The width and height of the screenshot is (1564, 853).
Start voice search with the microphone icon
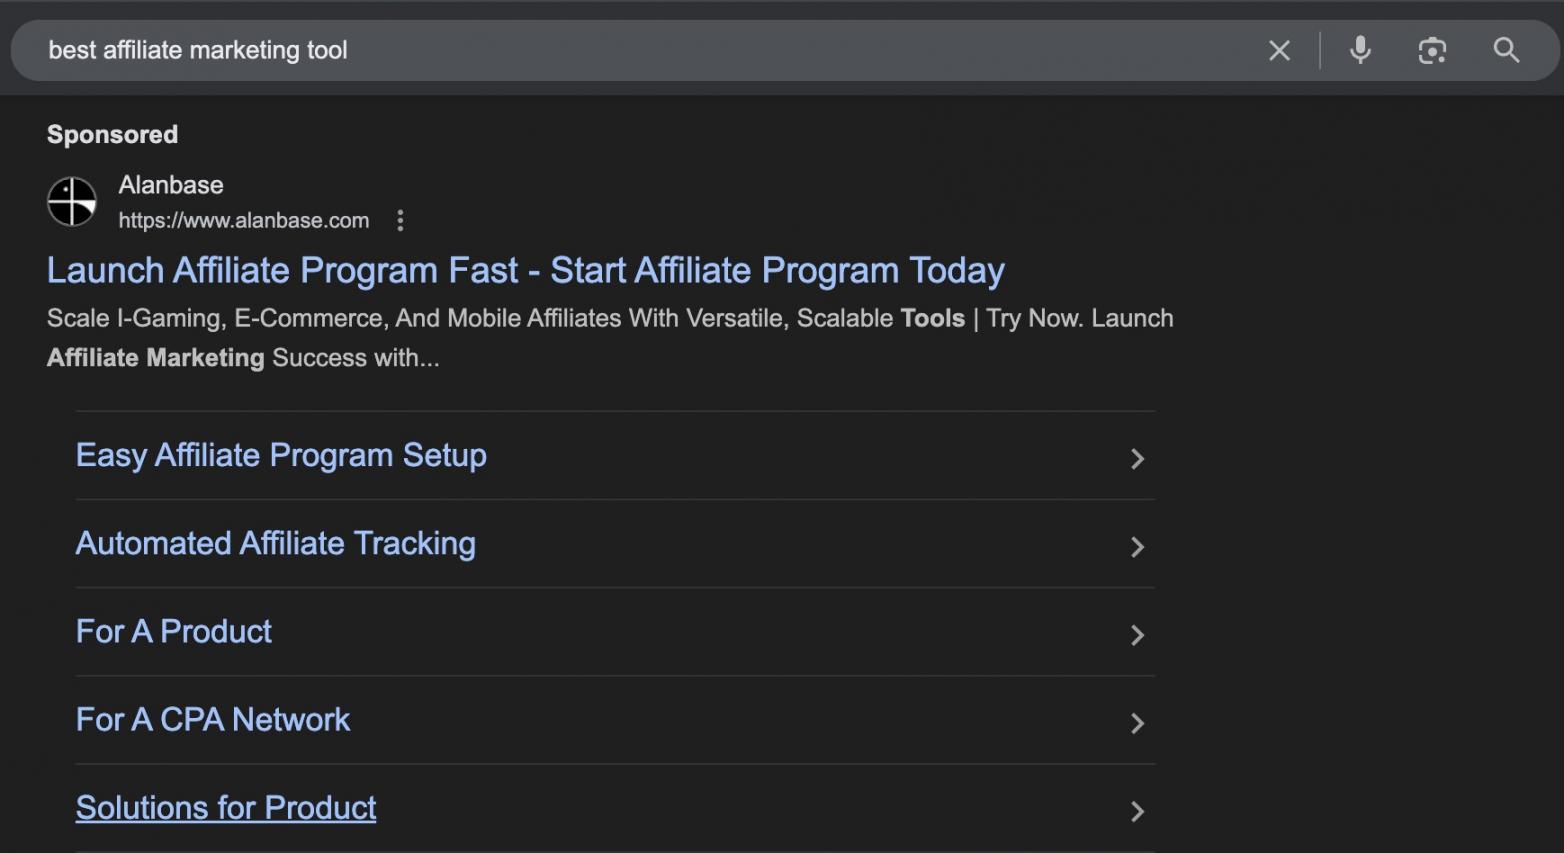click(1360, 50)
